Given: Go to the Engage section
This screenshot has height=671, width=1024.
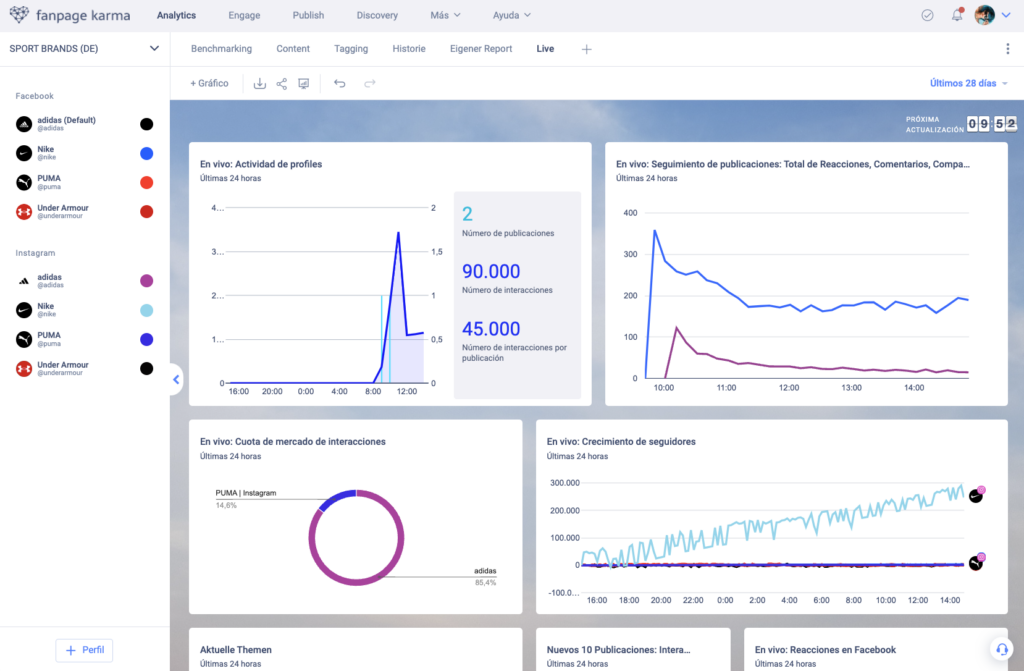Looking at the screenshot, I should click(x=244, y=15).
